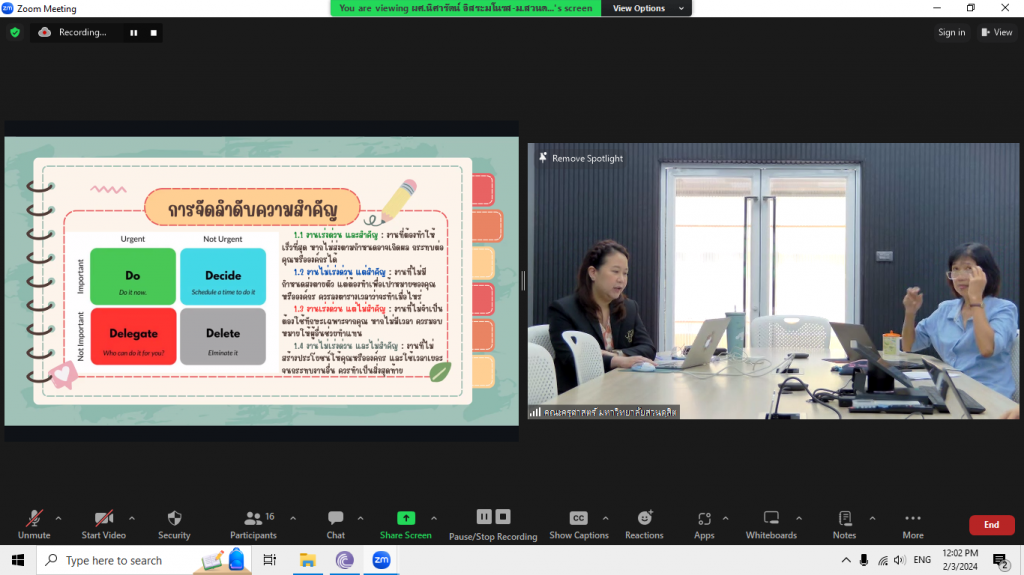Open the Apps panel
This screenshot has height=575, width=1024.
(x=704, y=523)
